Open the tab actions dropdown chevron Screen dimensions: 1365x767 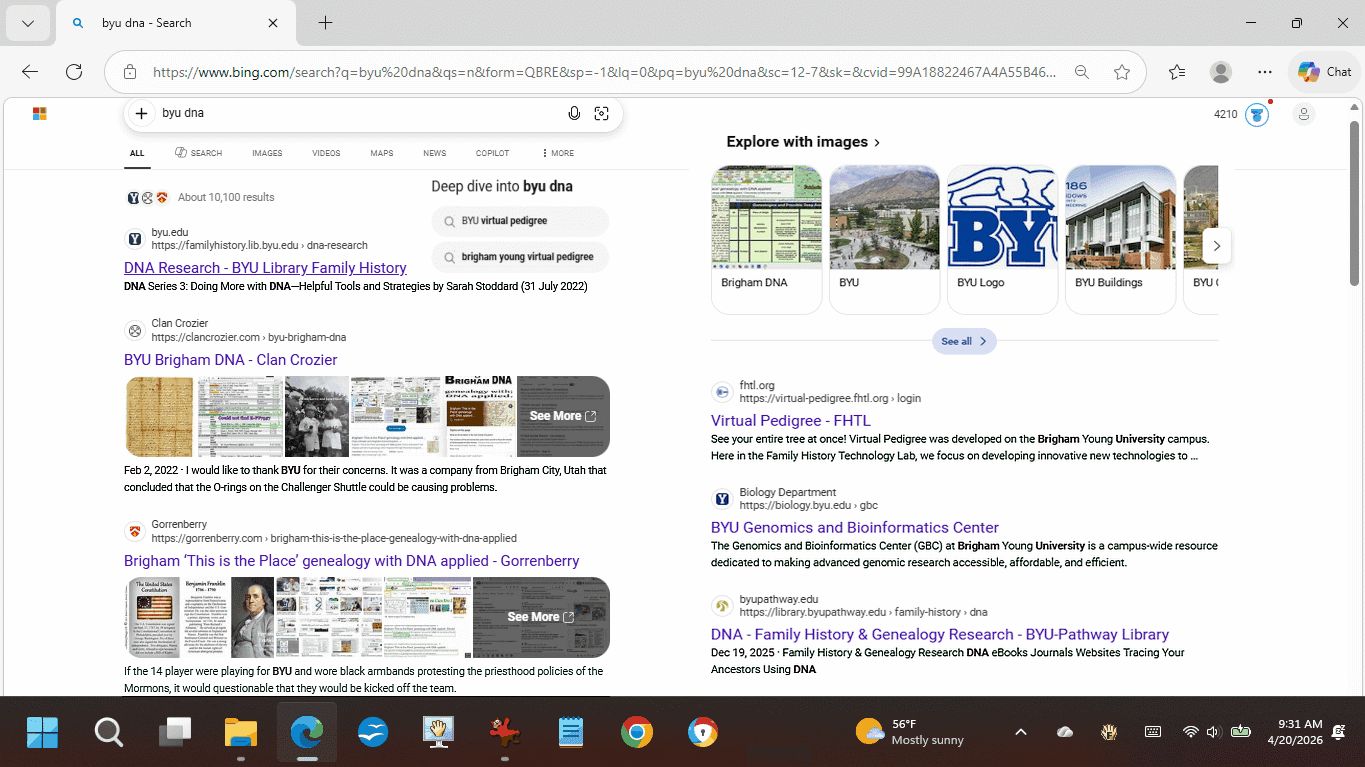(28, 23)
